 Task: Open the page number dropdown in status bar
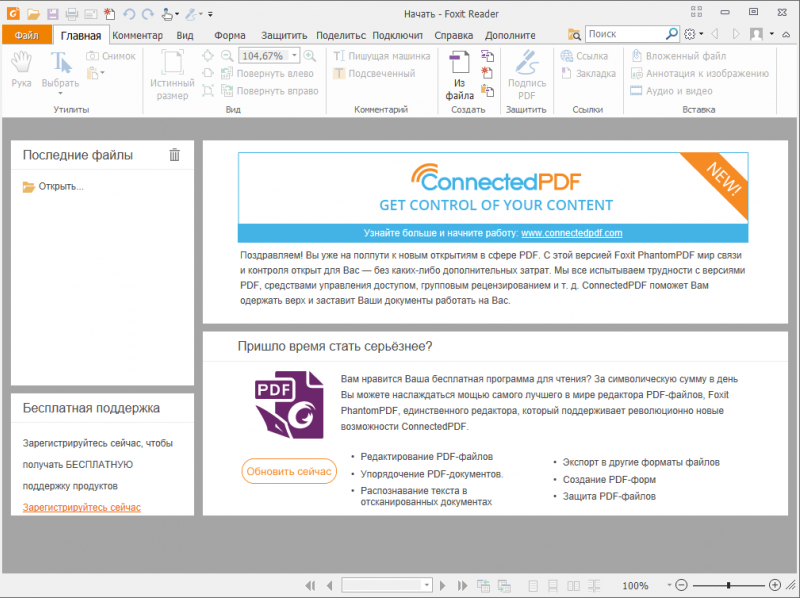426,585
